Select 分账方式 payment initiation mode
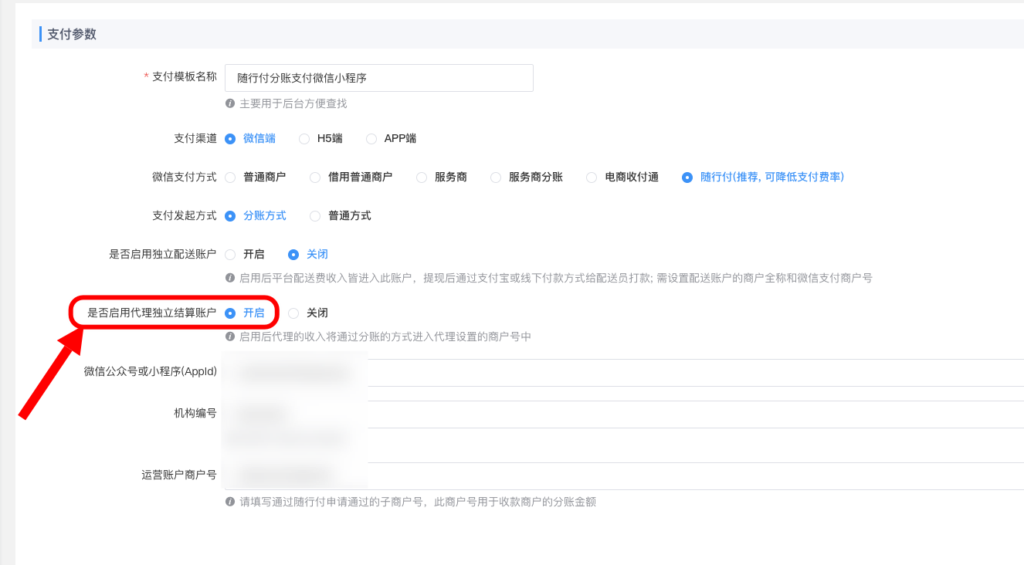The image size is (1024, 565). [230, 216]
